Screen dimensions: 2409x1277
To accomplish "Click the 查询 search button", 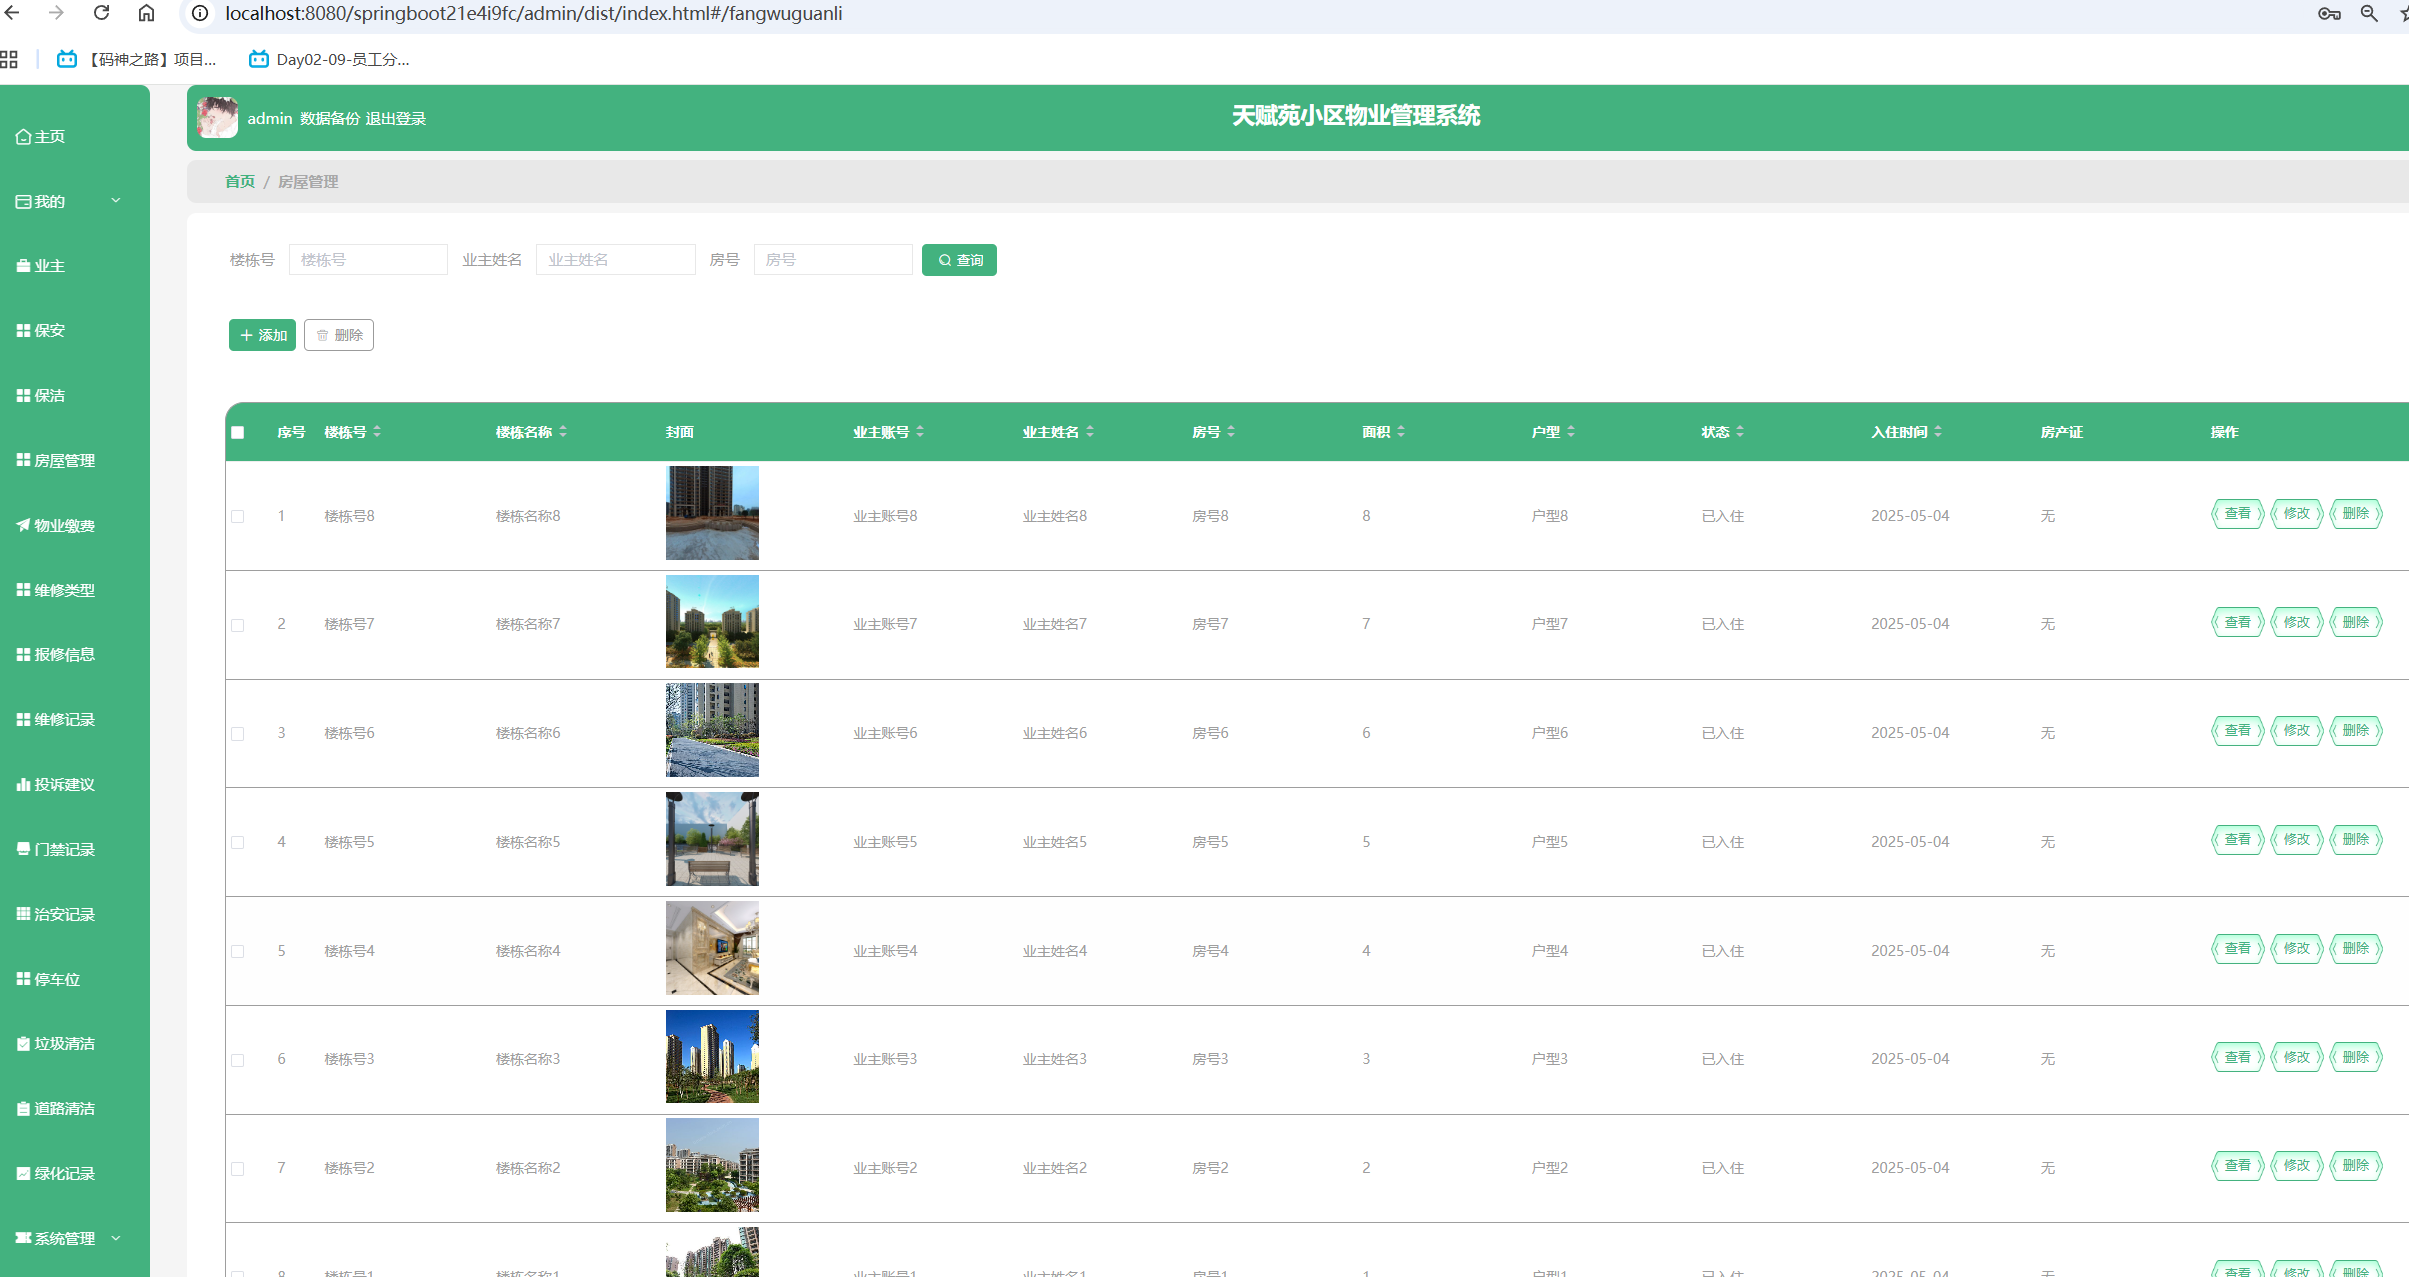I will (959, 260).
